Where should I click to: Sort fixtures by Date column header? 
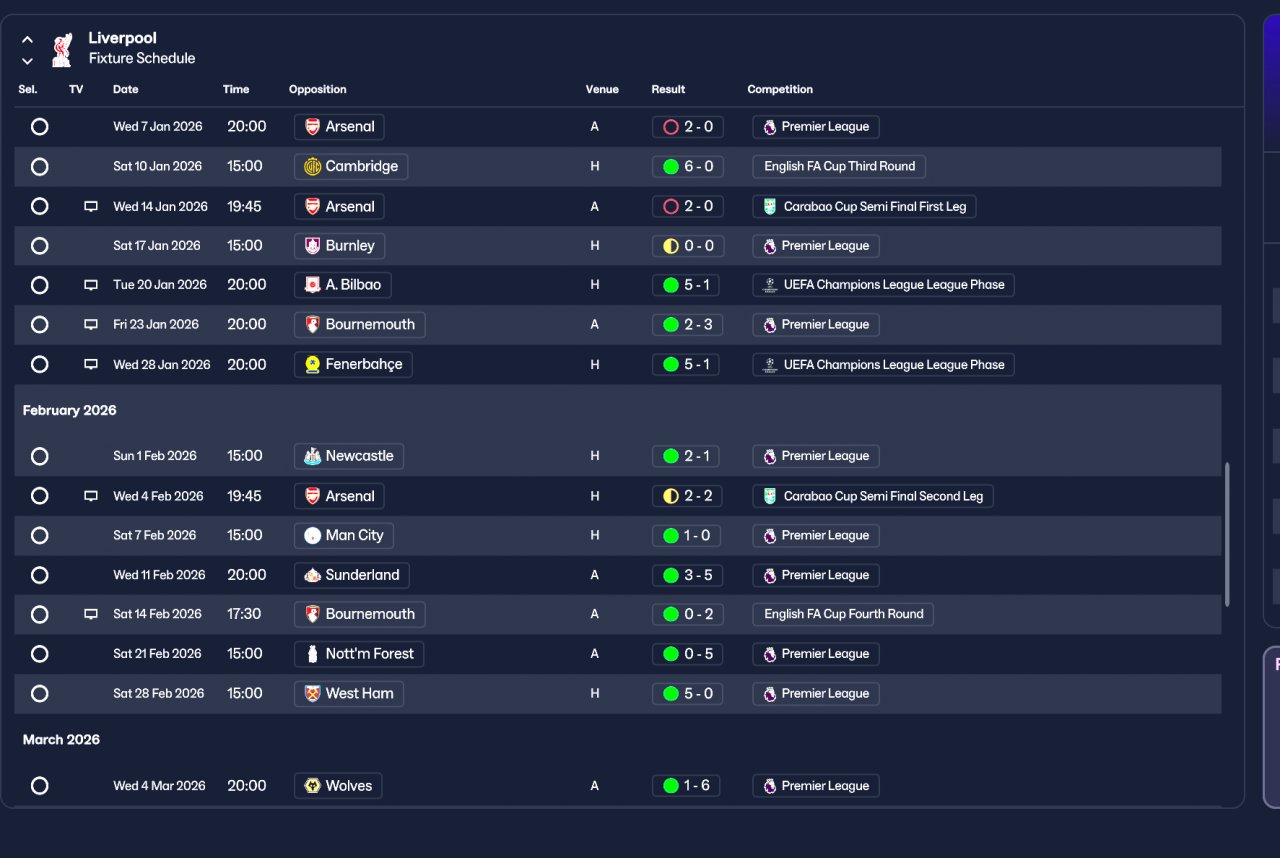[x=126, y=89]
